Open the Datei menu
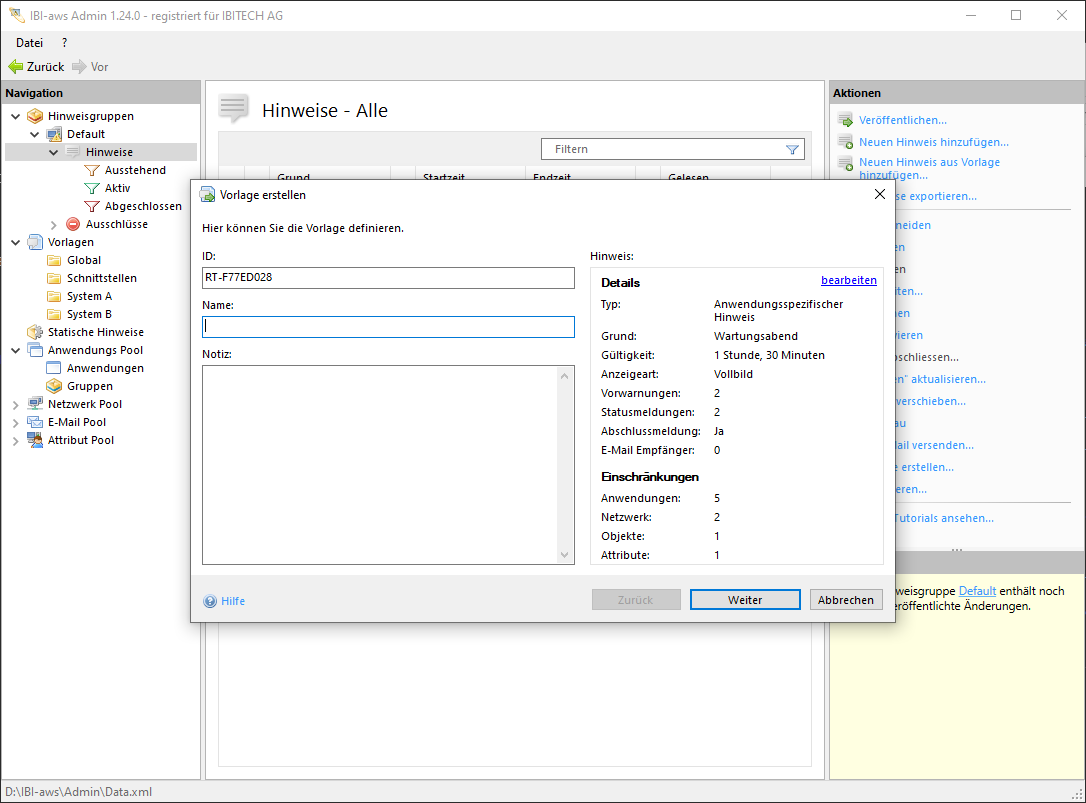The width and height of the screenshot is (1086, 803). click(29, 43)
